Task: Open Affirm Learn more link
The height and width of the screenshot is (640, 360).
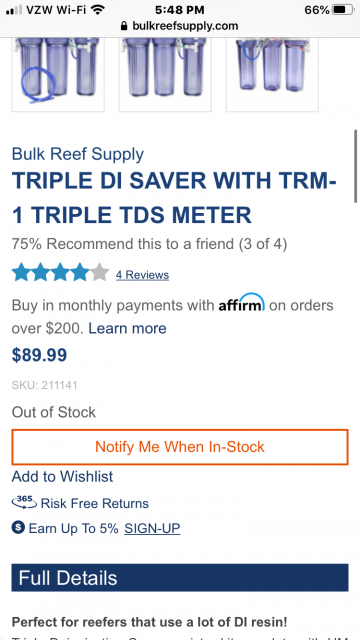Action: pos(127,328)
